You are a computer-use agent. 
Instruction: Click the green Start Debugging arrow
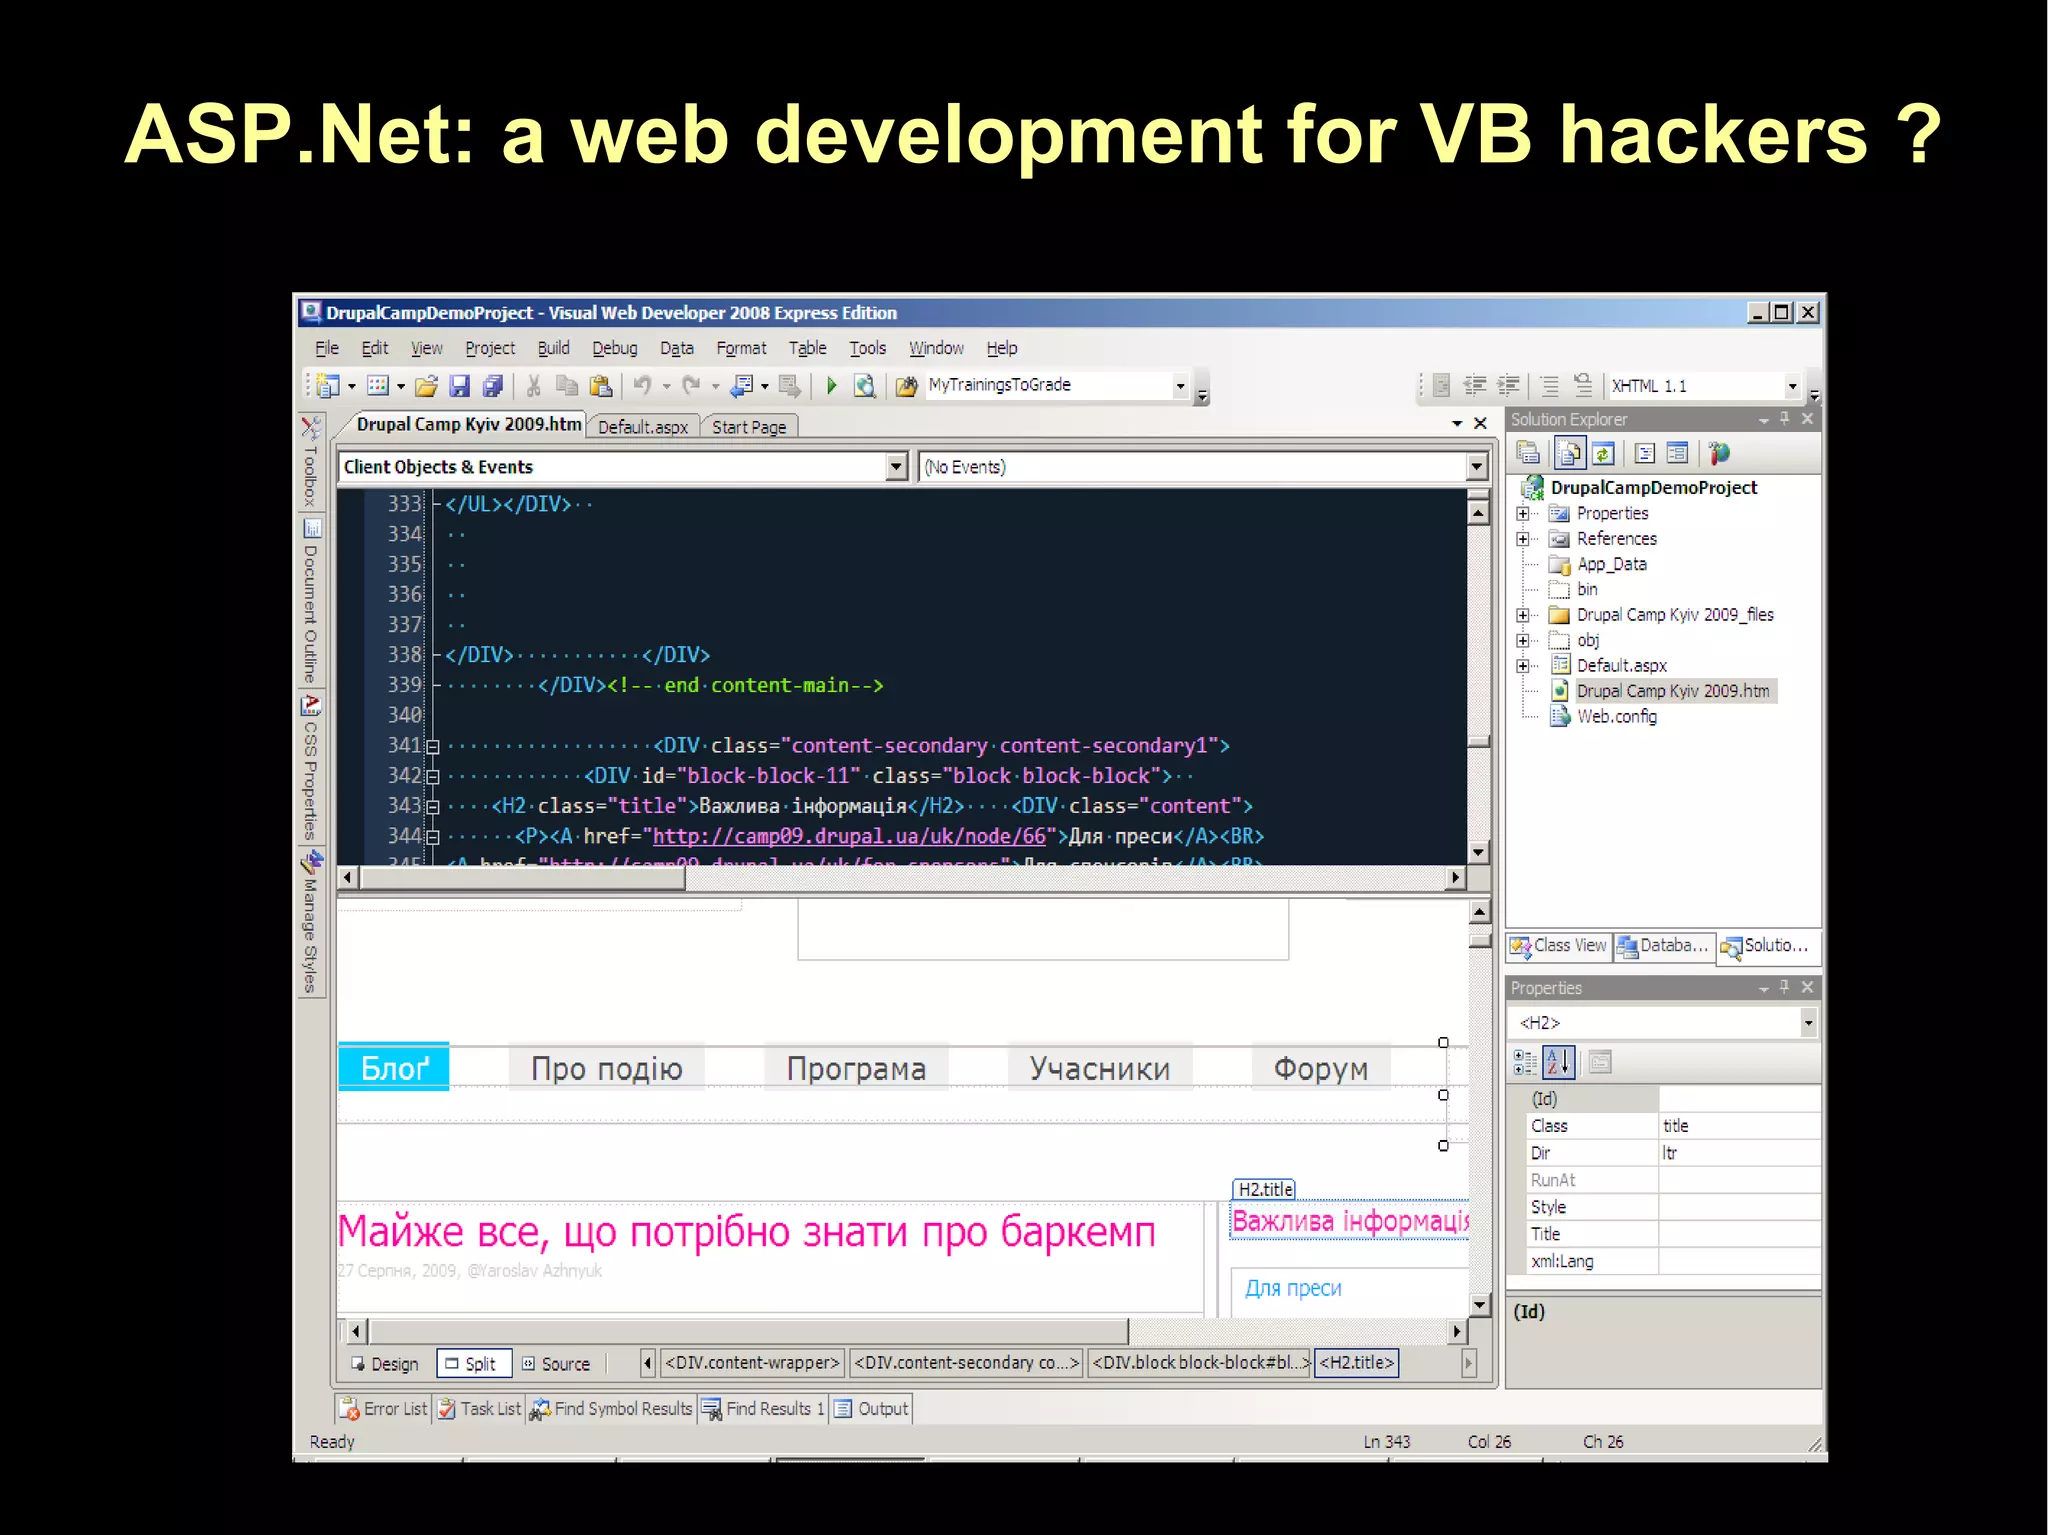831,386
